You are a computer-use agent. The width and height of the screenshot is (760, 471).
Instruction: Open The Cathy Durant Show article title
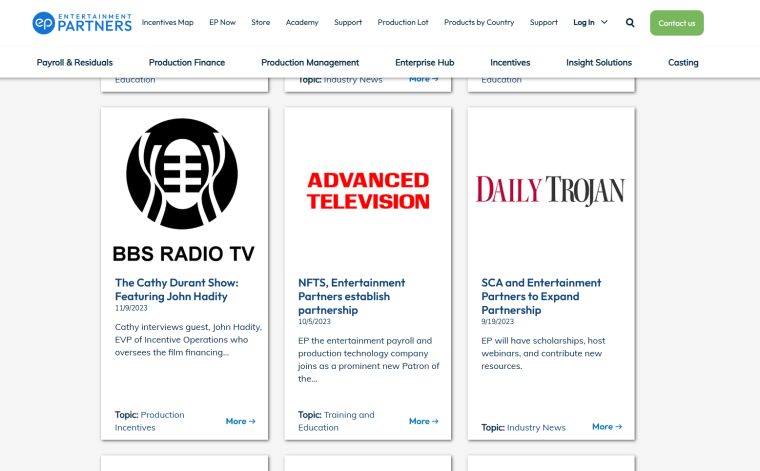[x=176, y=289]
